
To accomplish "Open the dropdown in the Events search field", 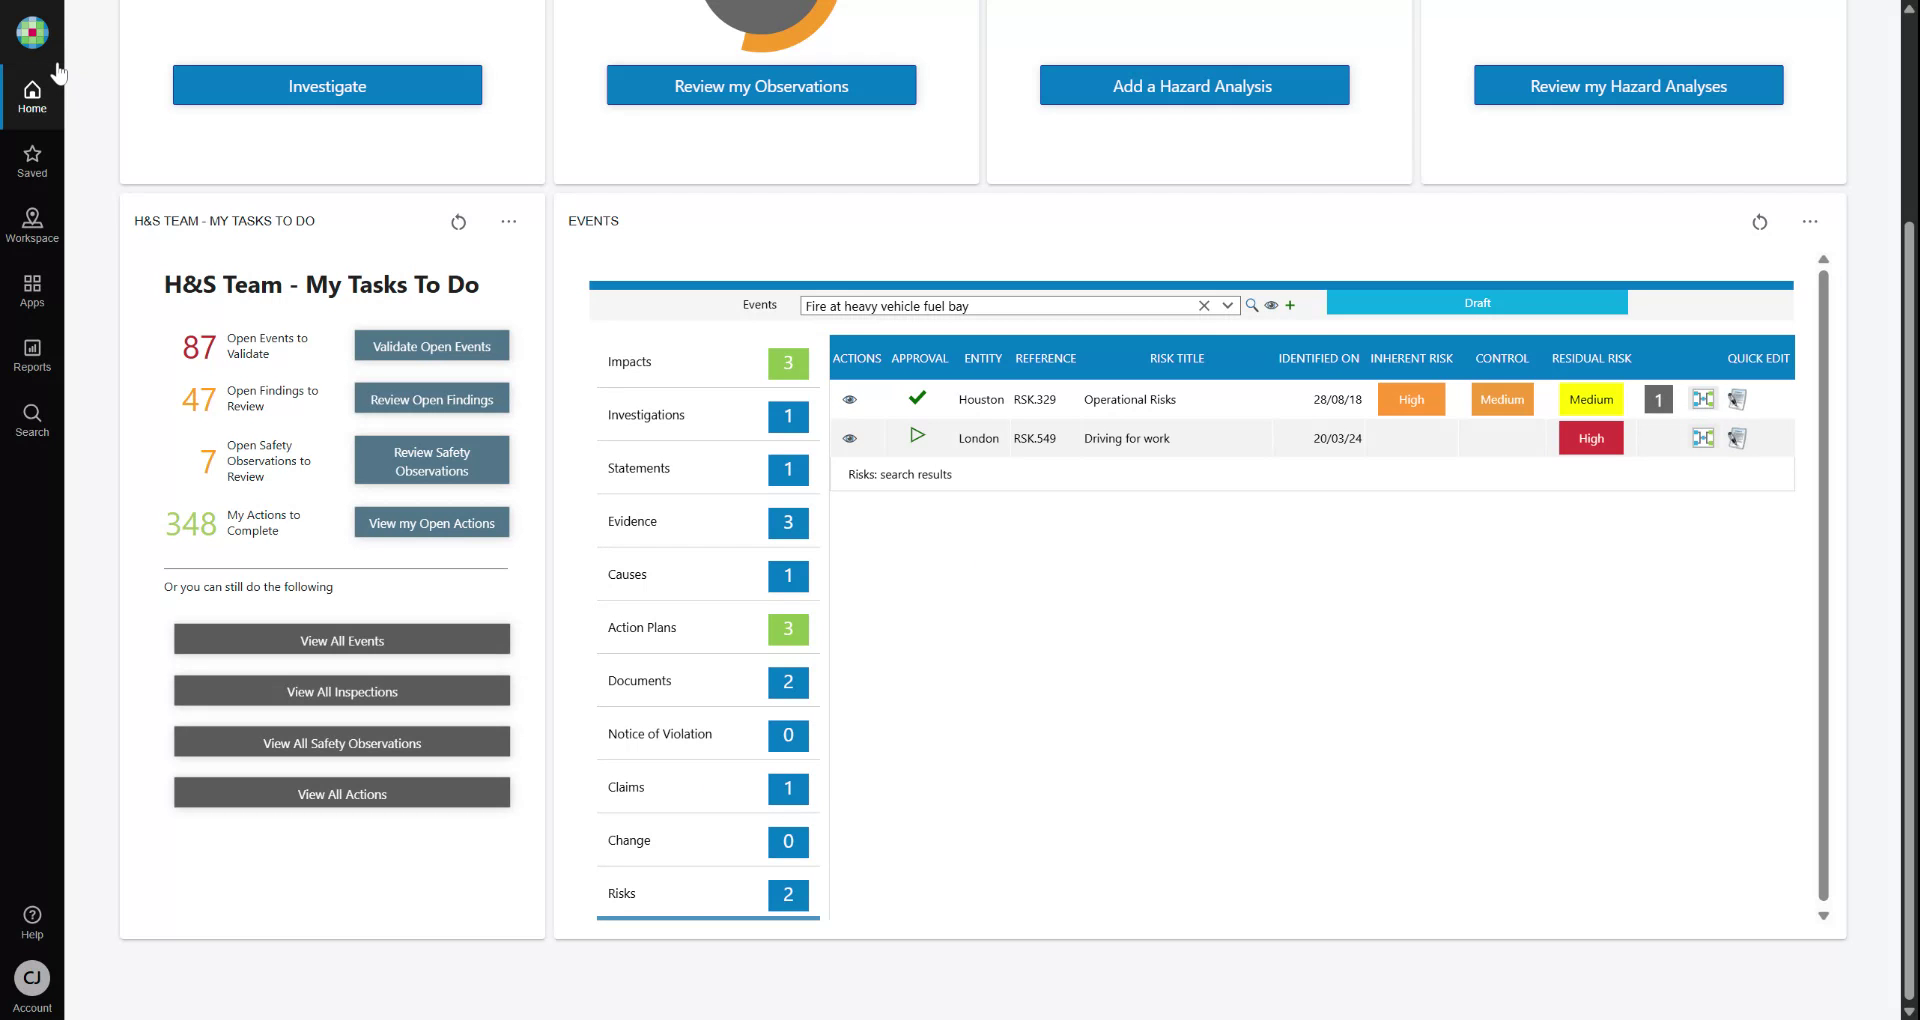I will (x=1227, y=305).
